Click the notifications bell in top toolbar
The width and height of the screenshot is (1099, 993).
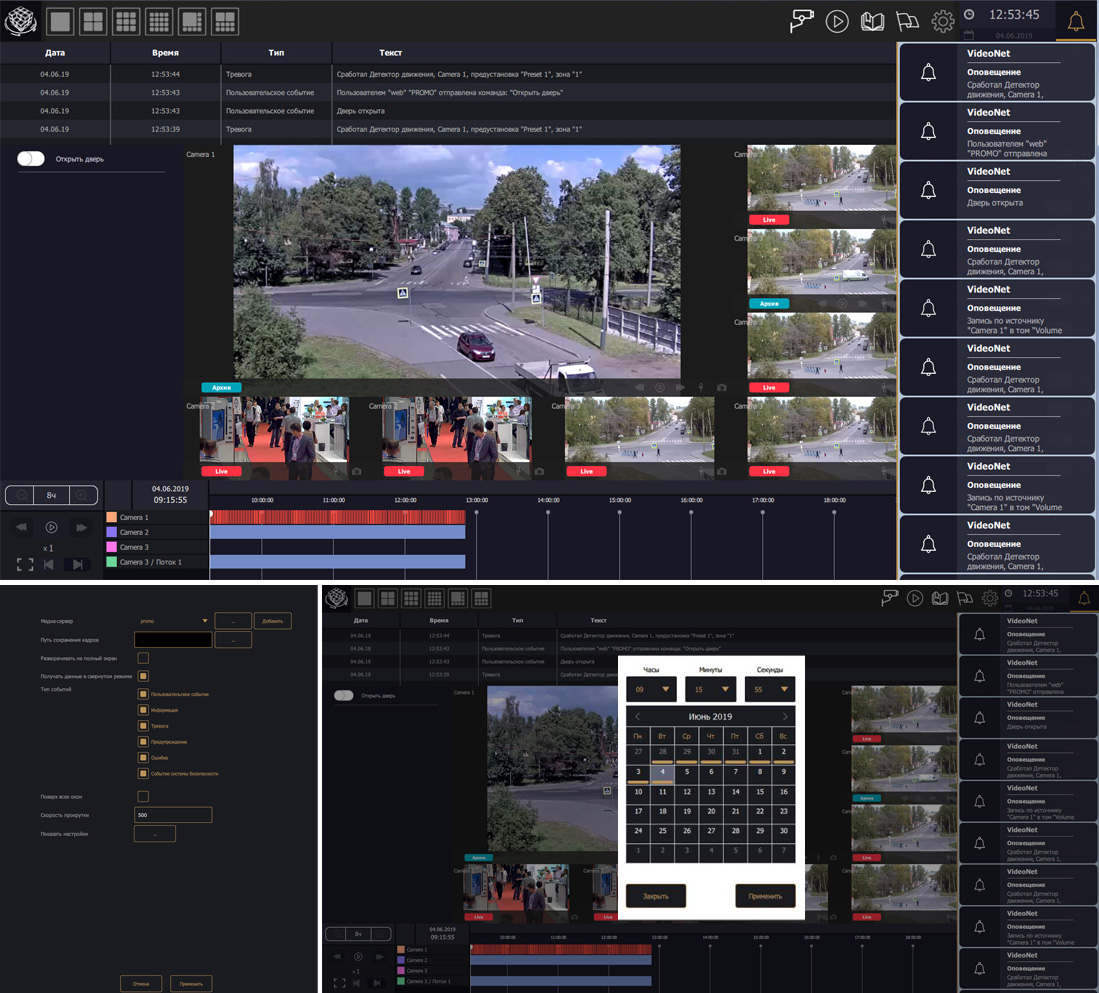(1076, 21)
